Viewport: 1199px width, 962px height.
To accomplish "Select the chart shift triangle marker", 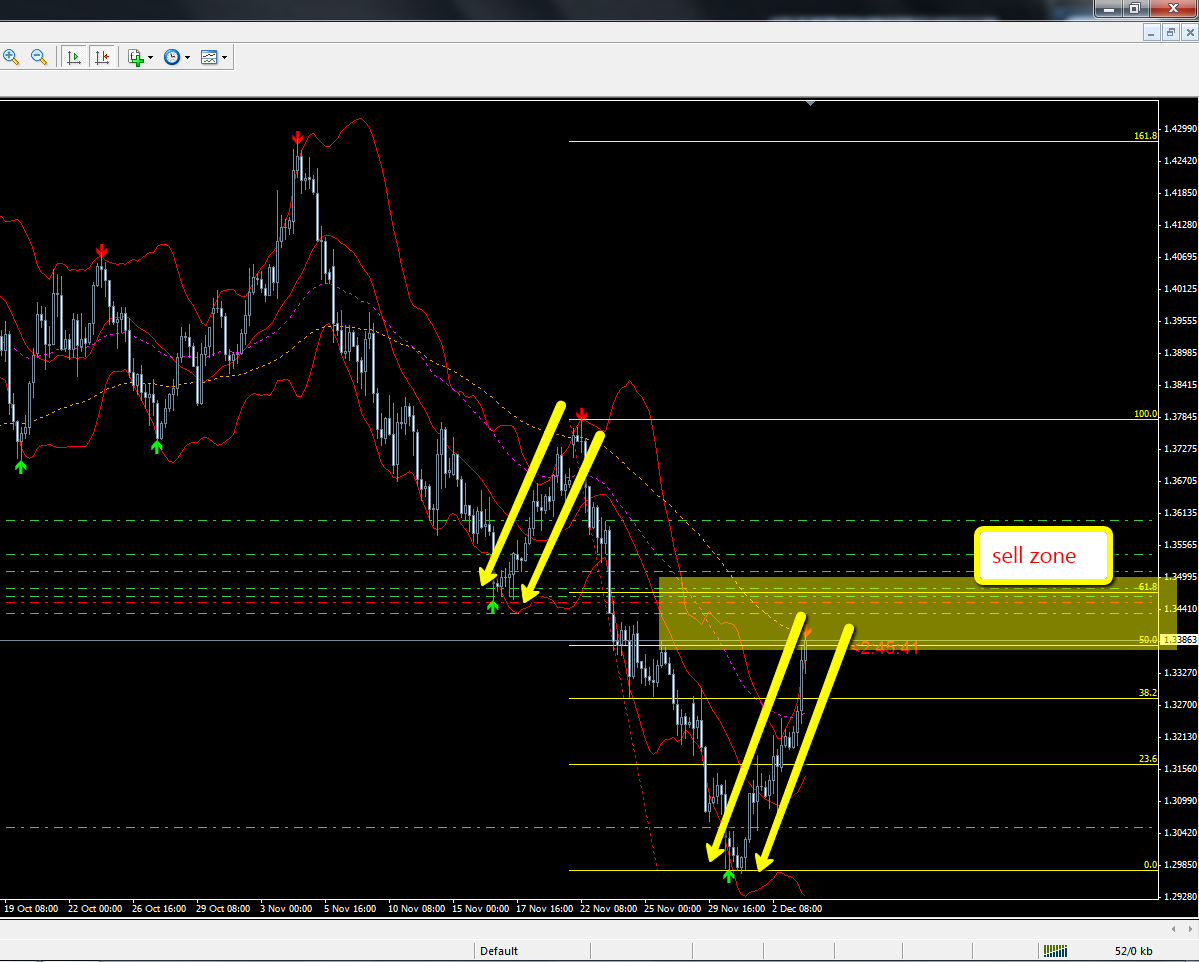I will pos(811,102).
